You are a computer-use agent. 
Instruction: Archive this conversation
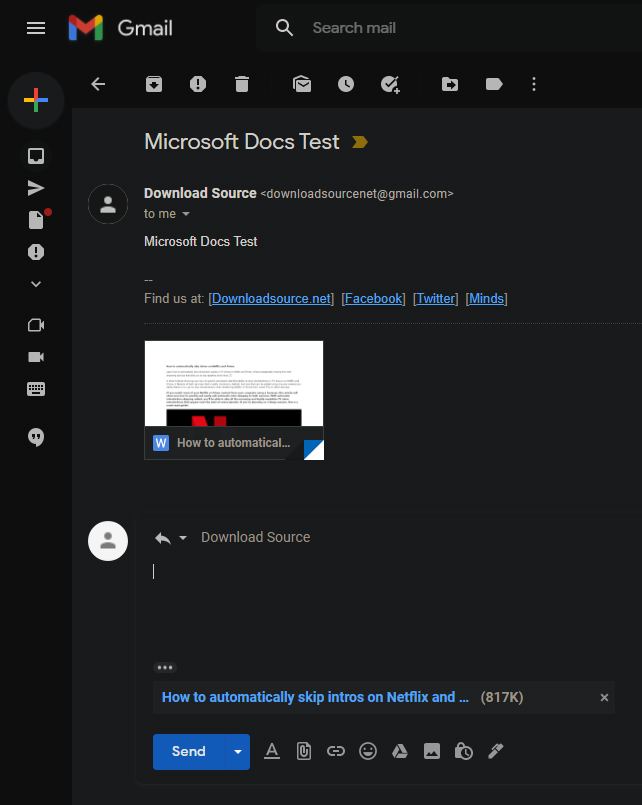pos(154,84)
